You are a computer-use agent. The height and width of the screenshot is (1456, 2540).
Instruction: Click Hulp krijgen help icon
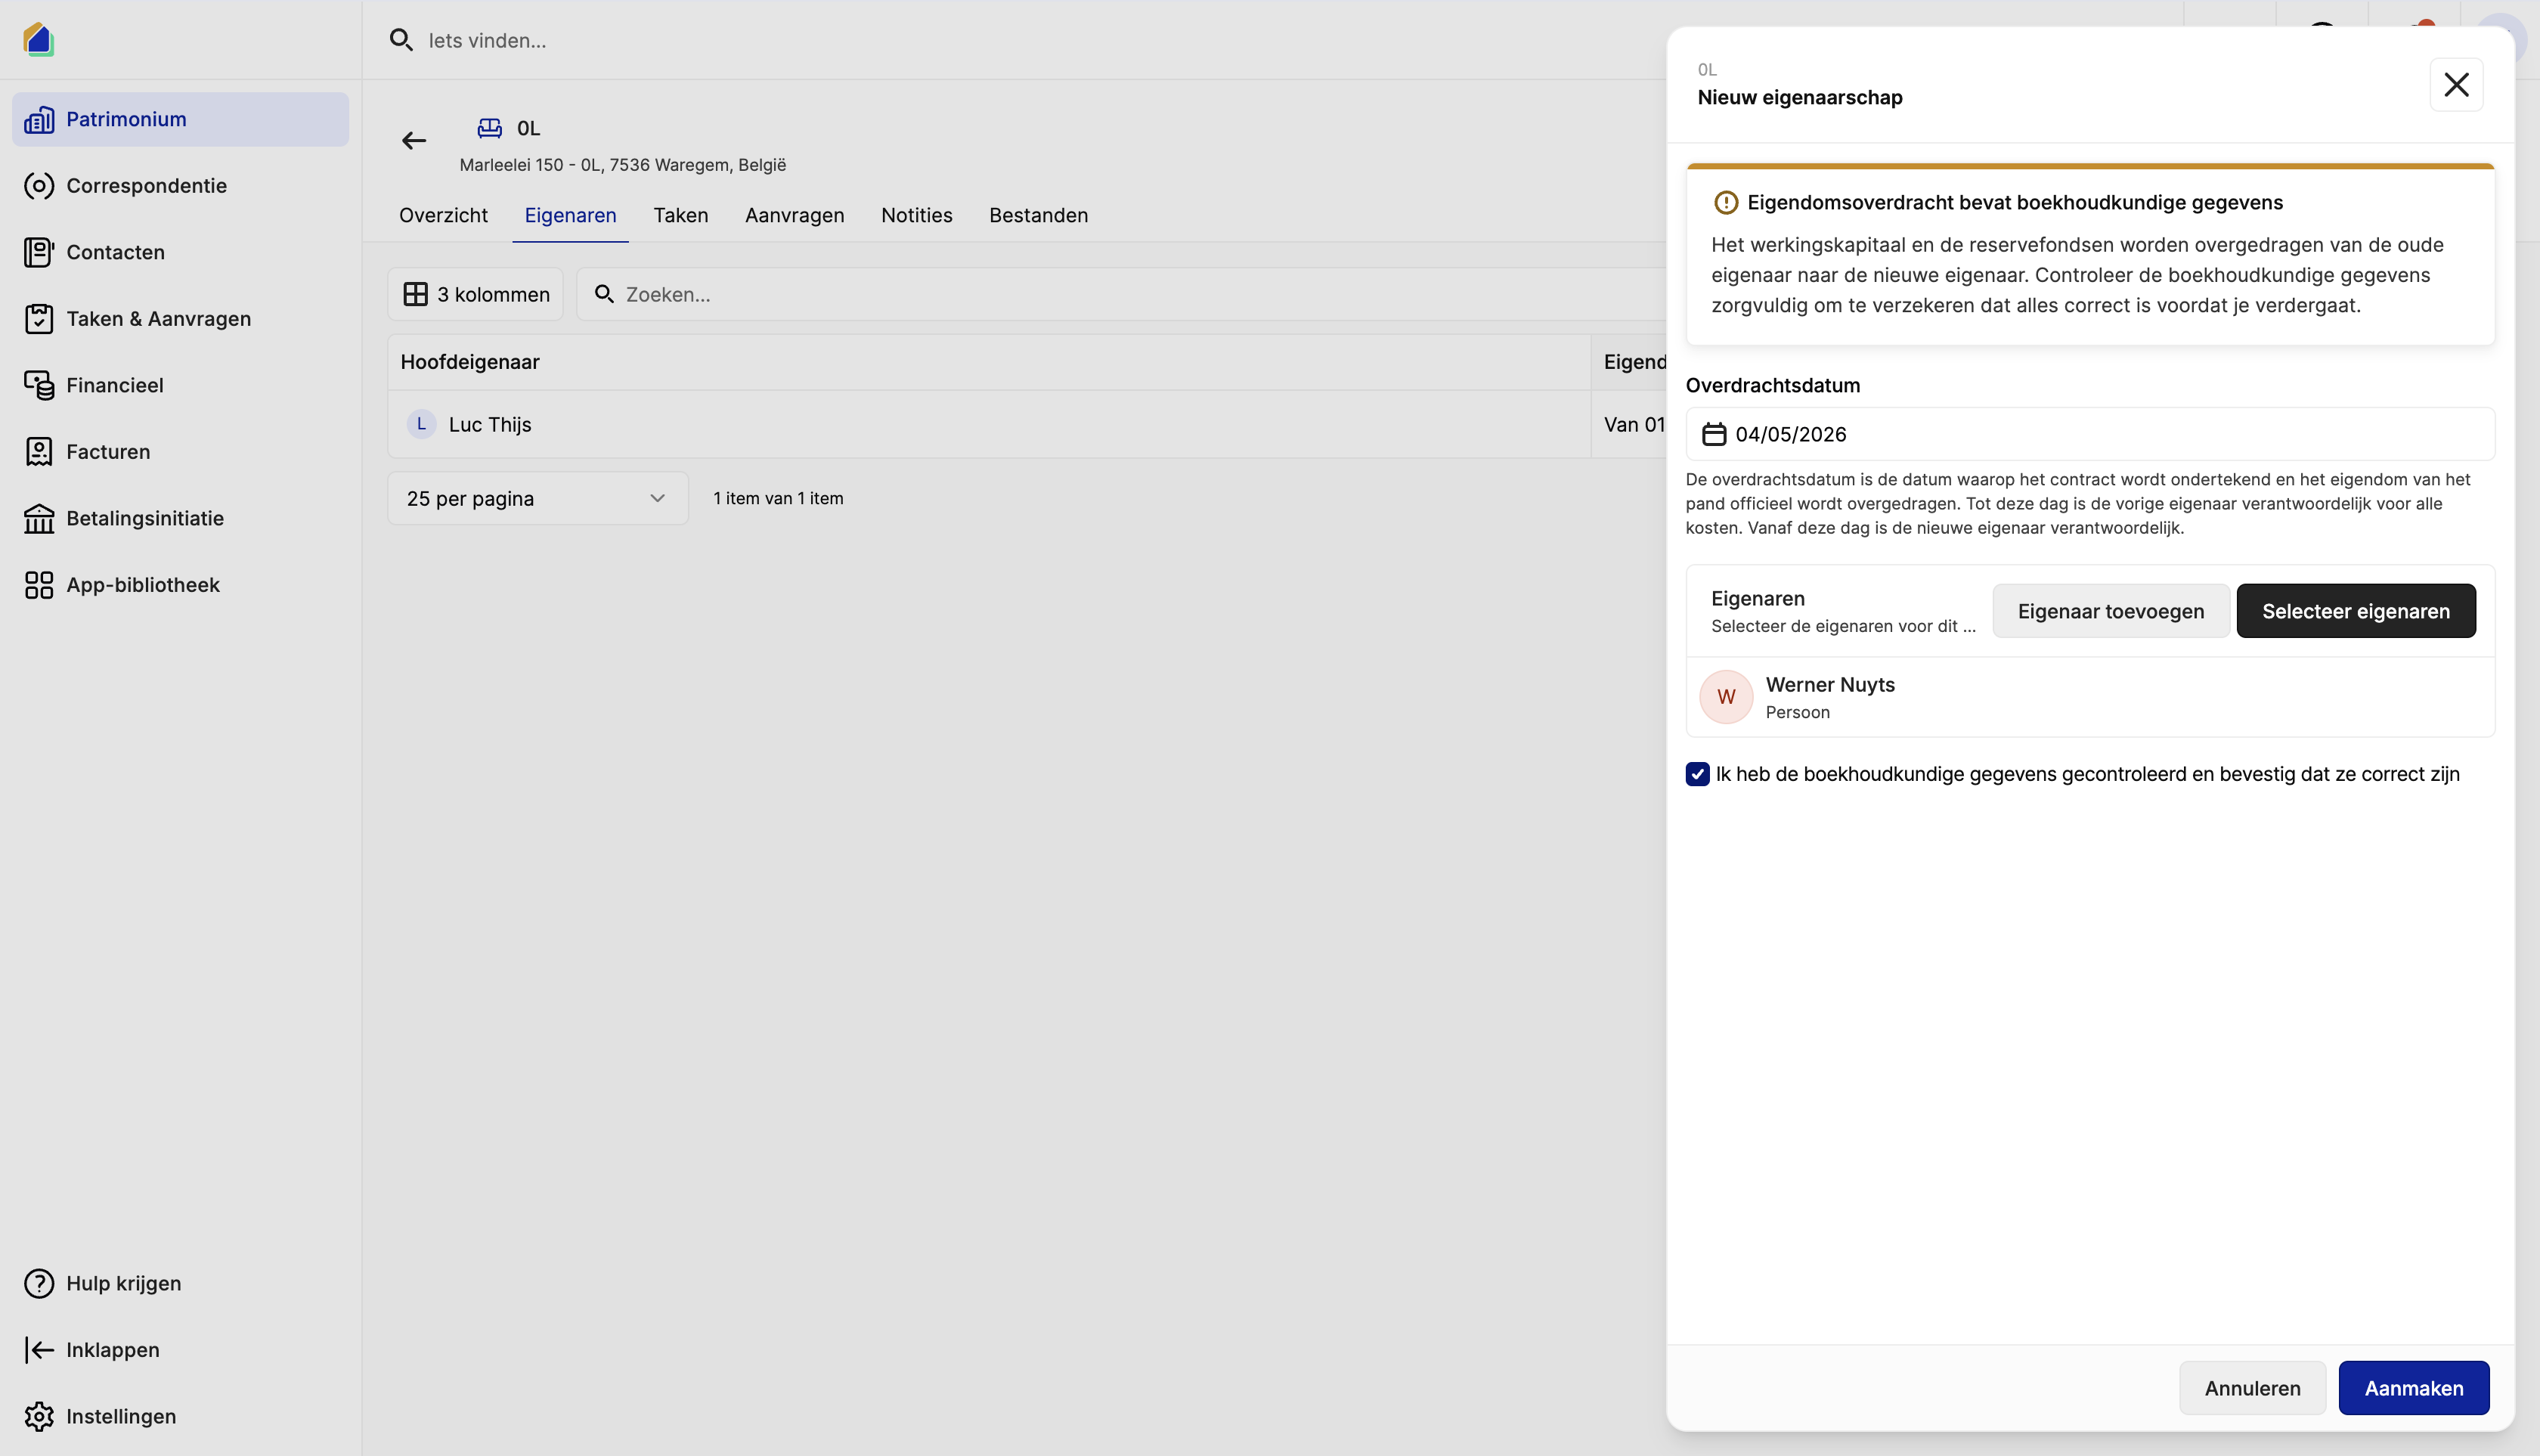pos(39,1283)
